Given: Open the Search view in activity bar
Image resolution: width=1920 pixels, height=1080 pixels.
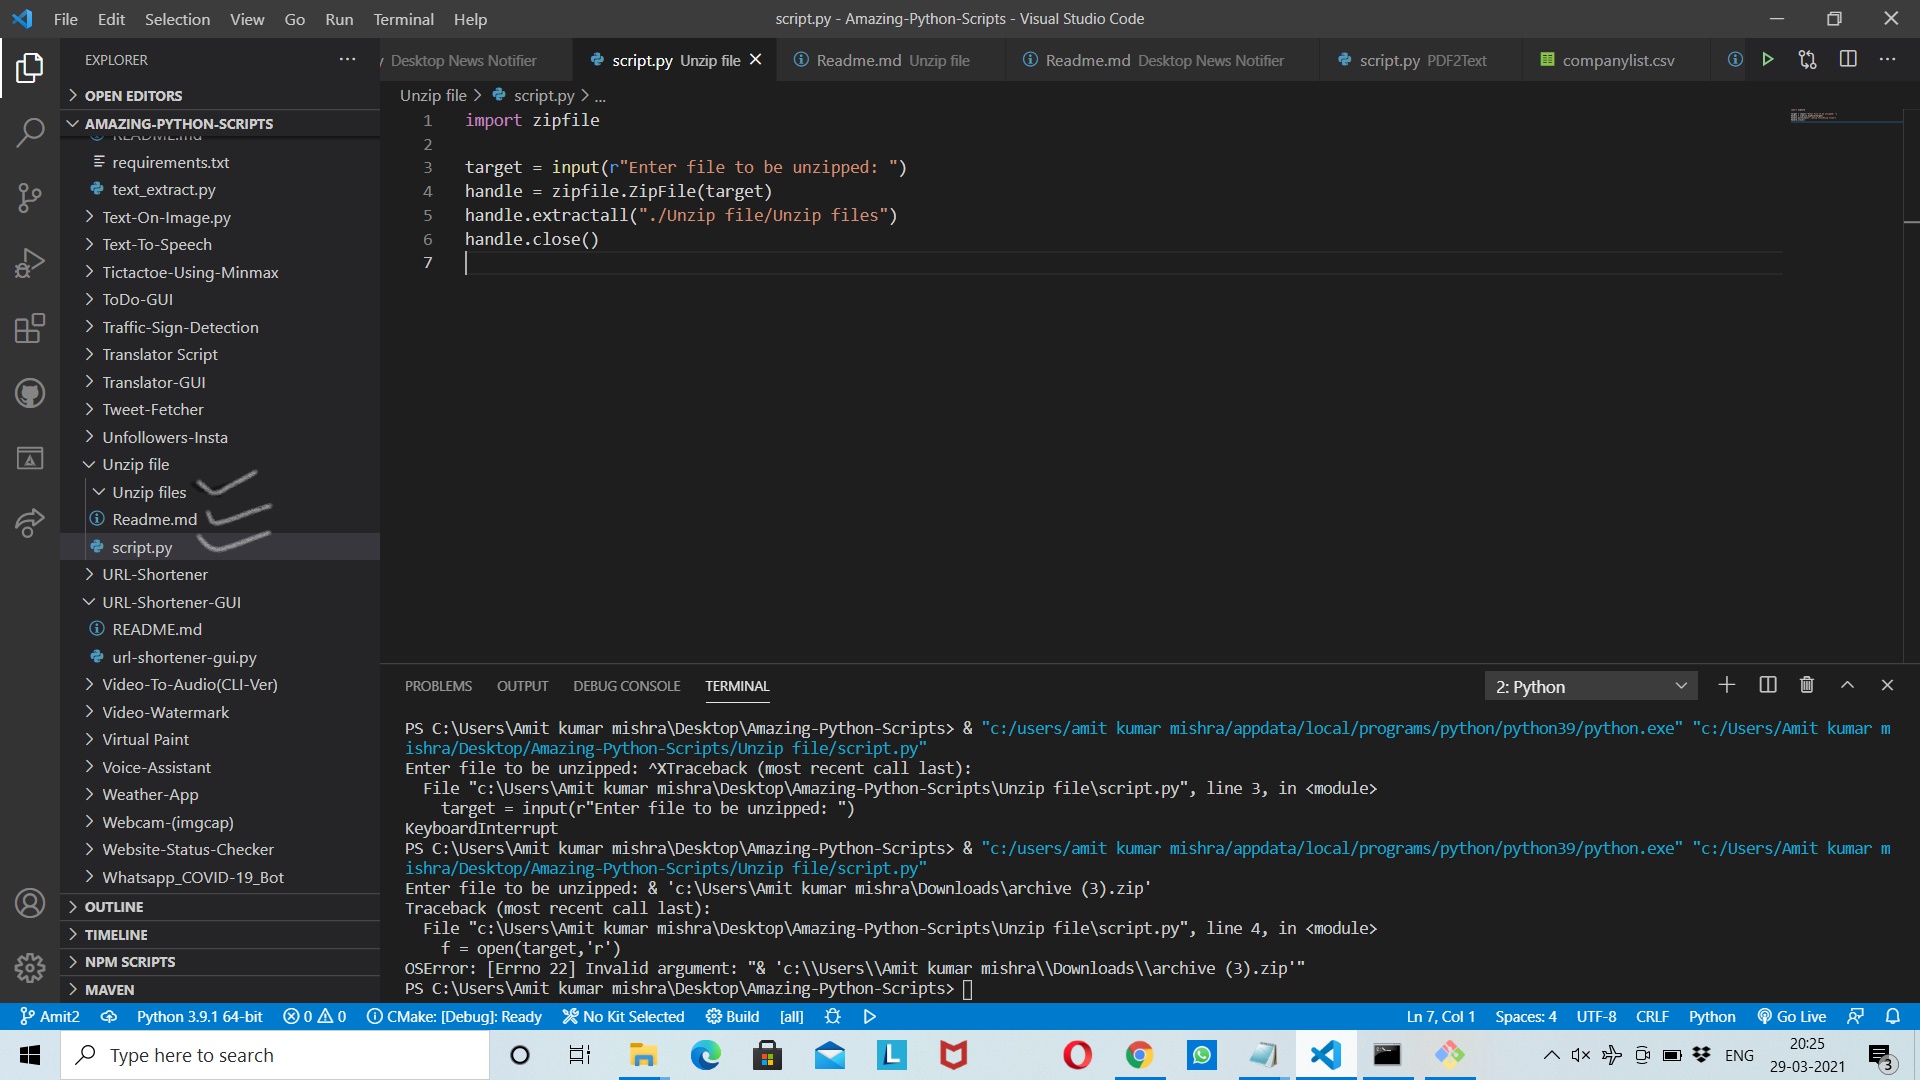Looking at the screenshot, I should pyautogui.click(x=30, y=132).
